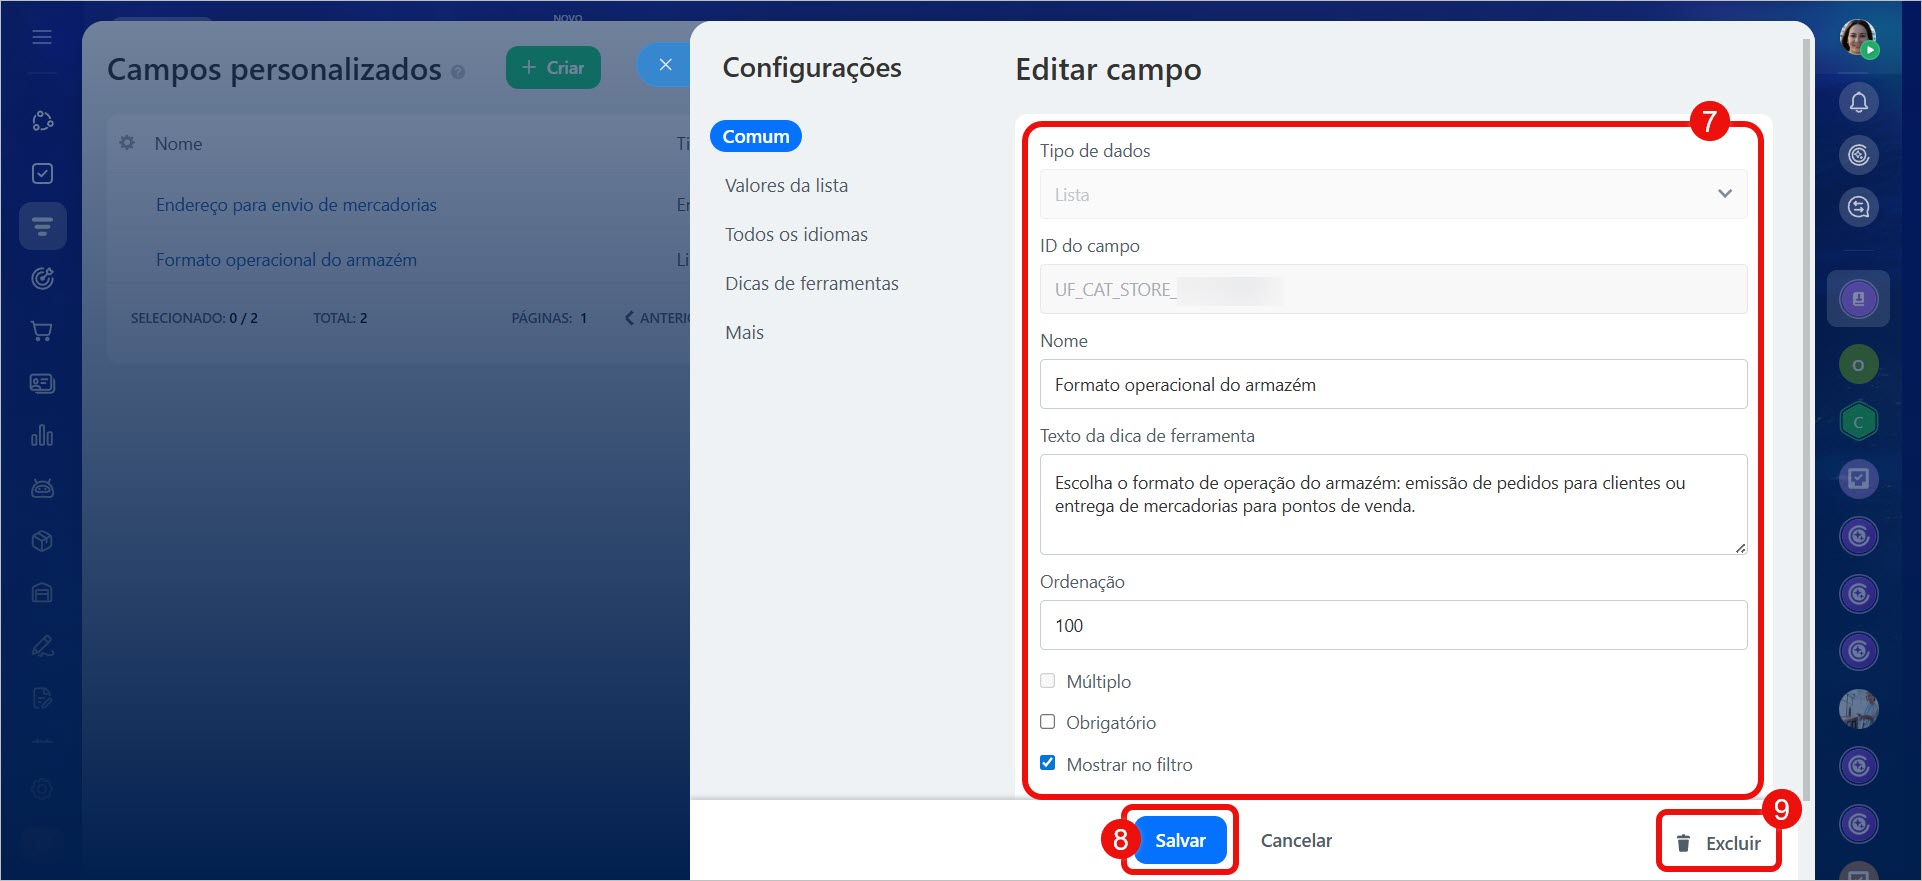Open Dicas de ferramentas section
The width and height of the screenshot is (1922, 881).
pyautogui.click(x=811, y=283)
